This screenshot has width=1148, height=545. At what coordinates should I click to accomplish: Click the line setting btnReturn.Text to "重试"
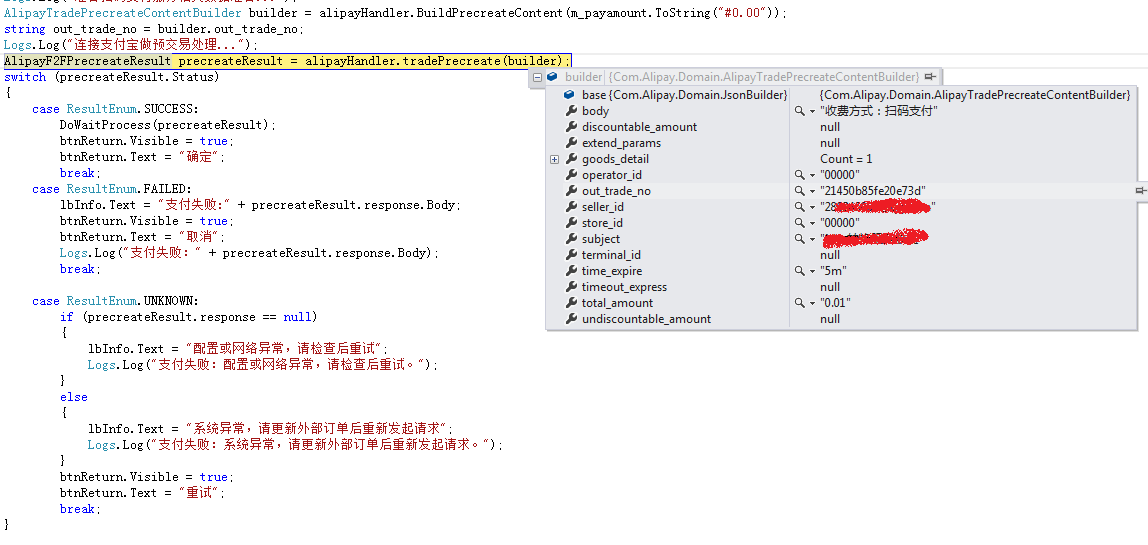(143, 493)
